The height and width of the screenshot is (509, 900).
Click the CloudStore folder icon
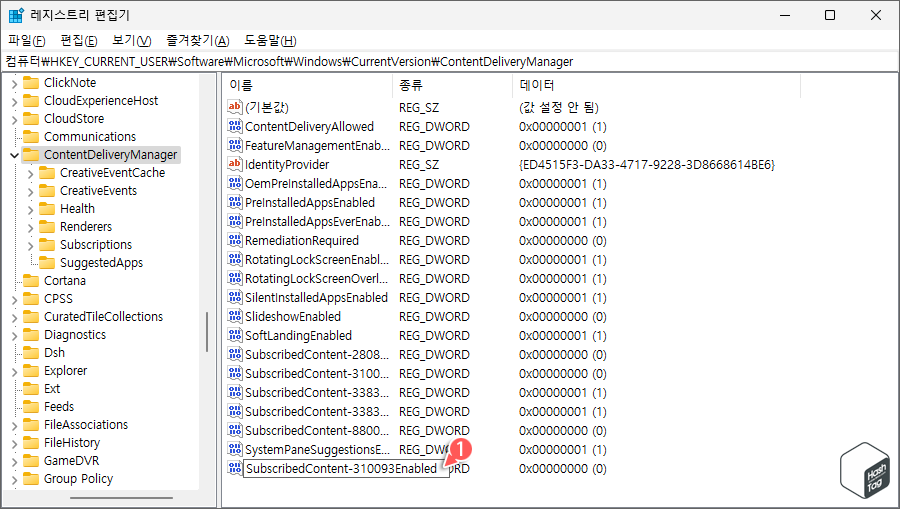coord(31,118)
